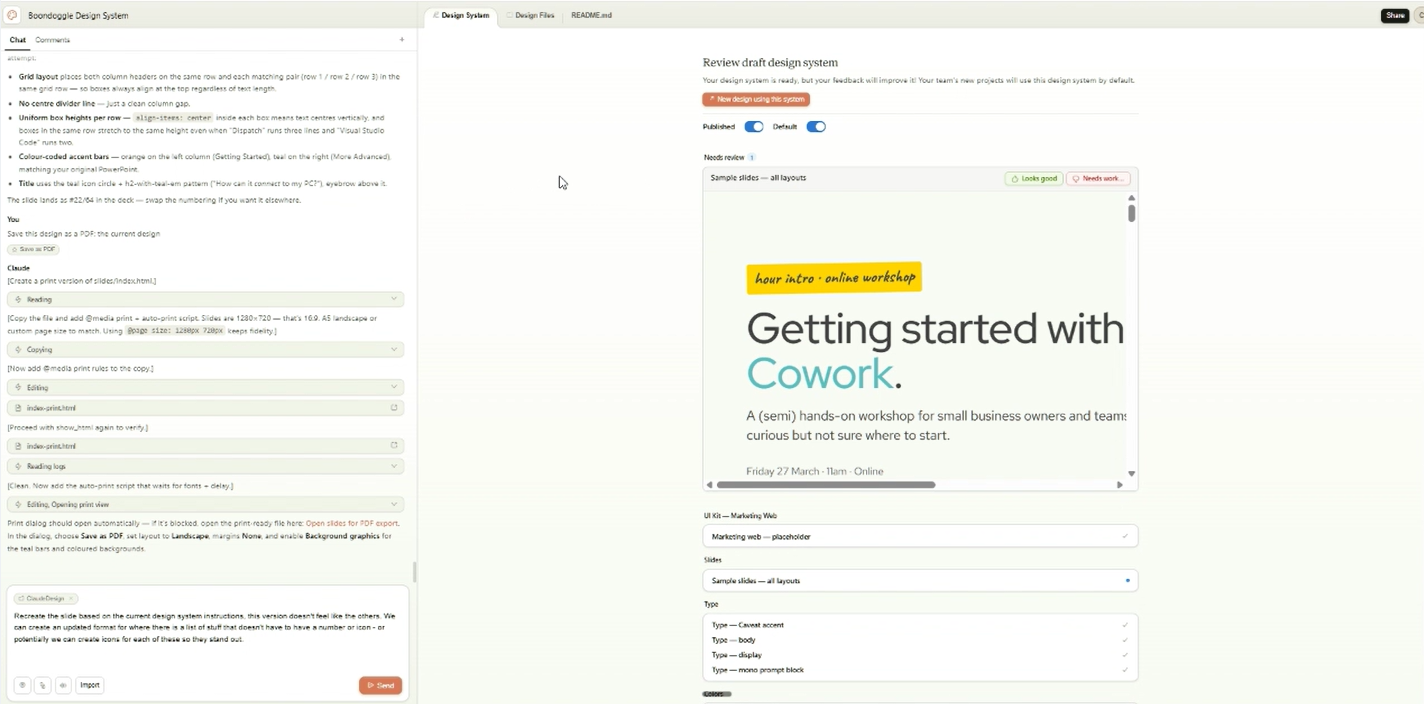Switch to the Comments tab
This screenshot has height=704, width=1424.
click(x=52, y=40)
